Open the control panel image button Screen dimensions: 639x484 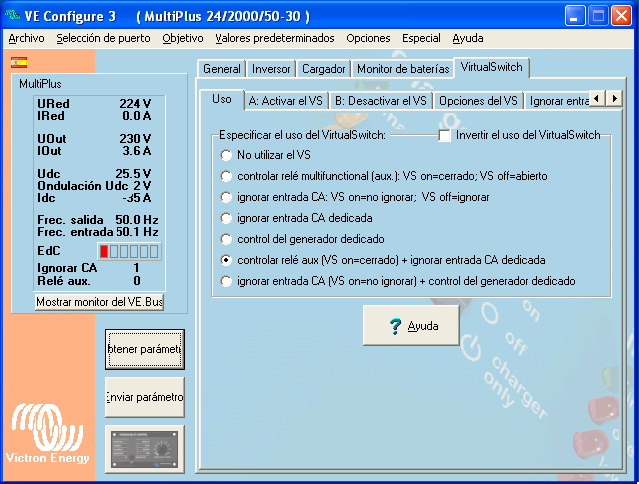(x=145, y=449)
